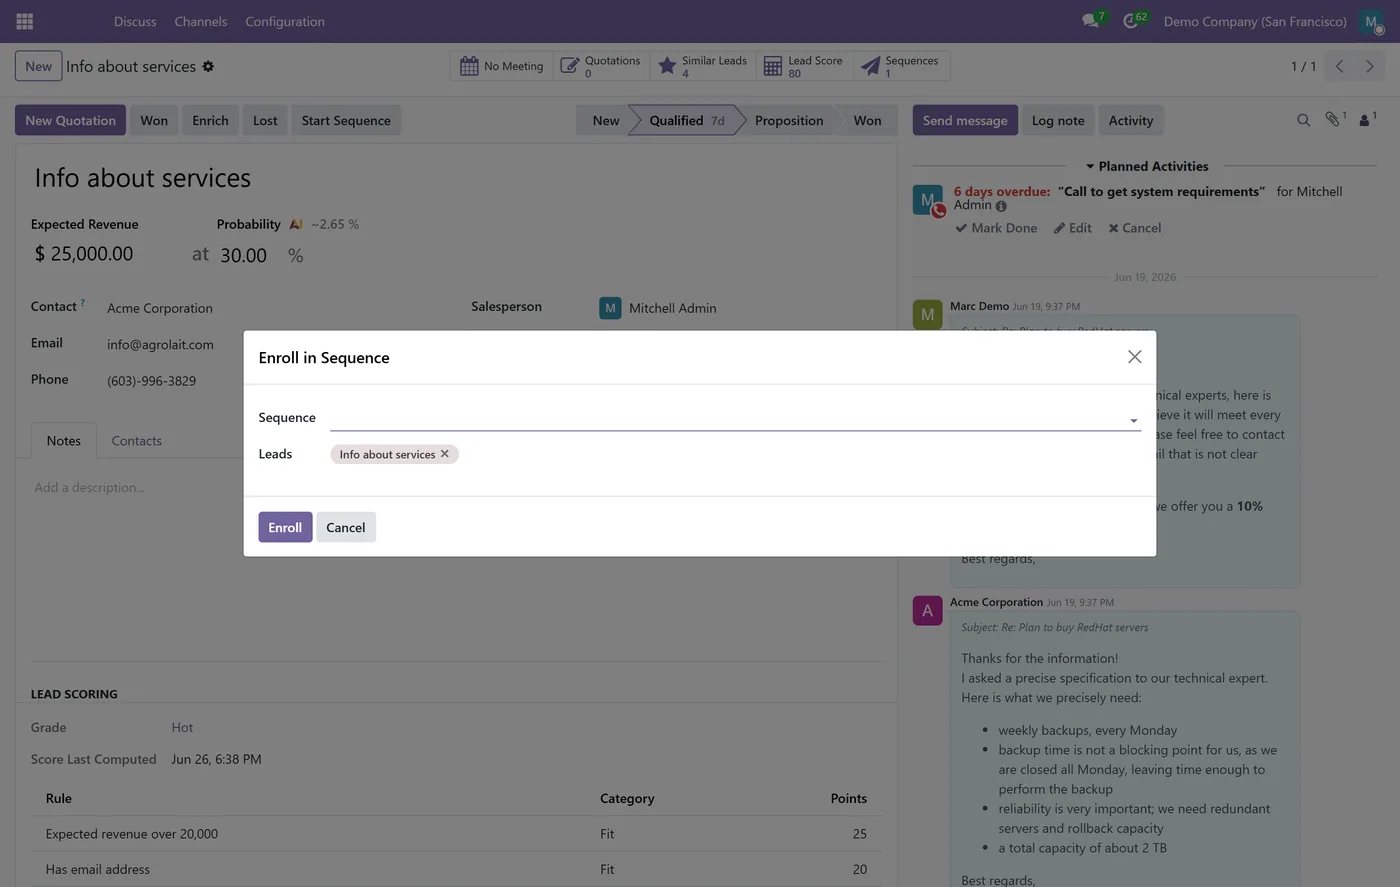Go to previous record arrow
The width and height of the screenshot is (1400, 887).
point(1339,66)
